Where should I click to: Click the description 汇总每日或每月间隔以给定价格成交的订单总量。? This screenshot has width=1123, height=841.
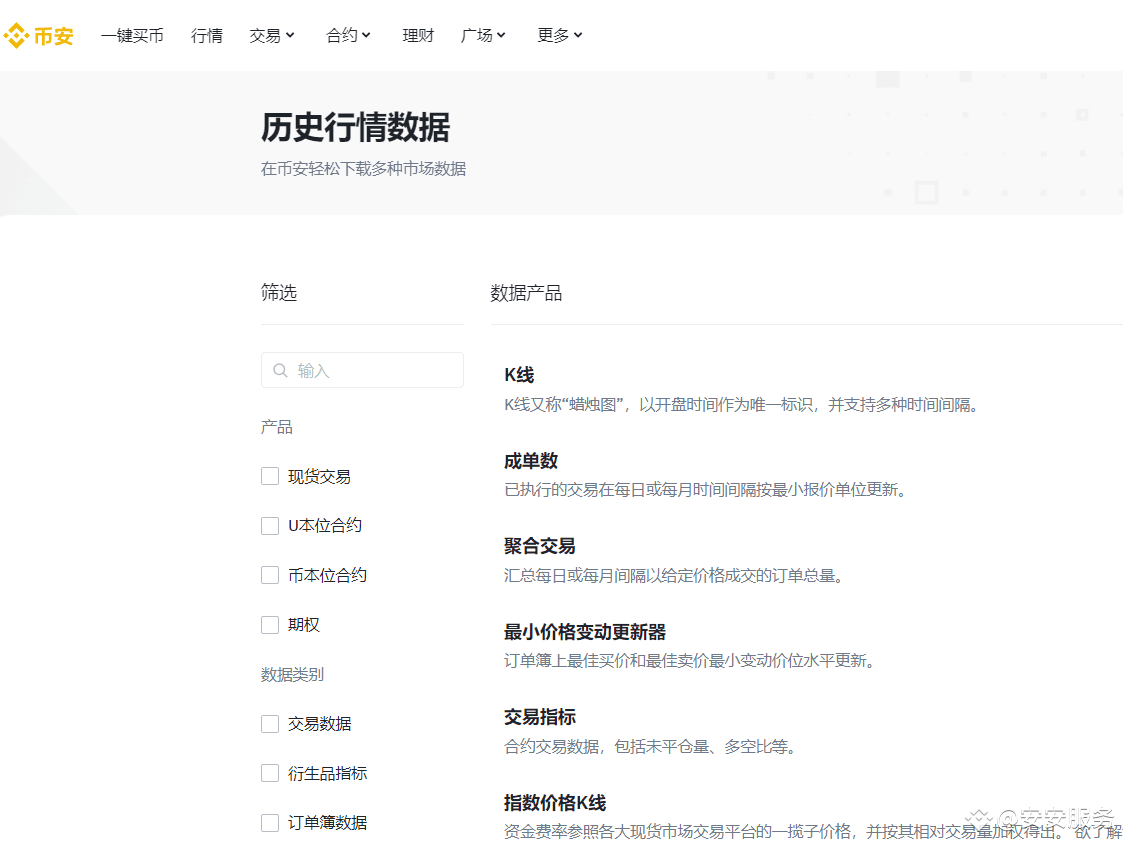pyautogui.click(x=674, y=576)
